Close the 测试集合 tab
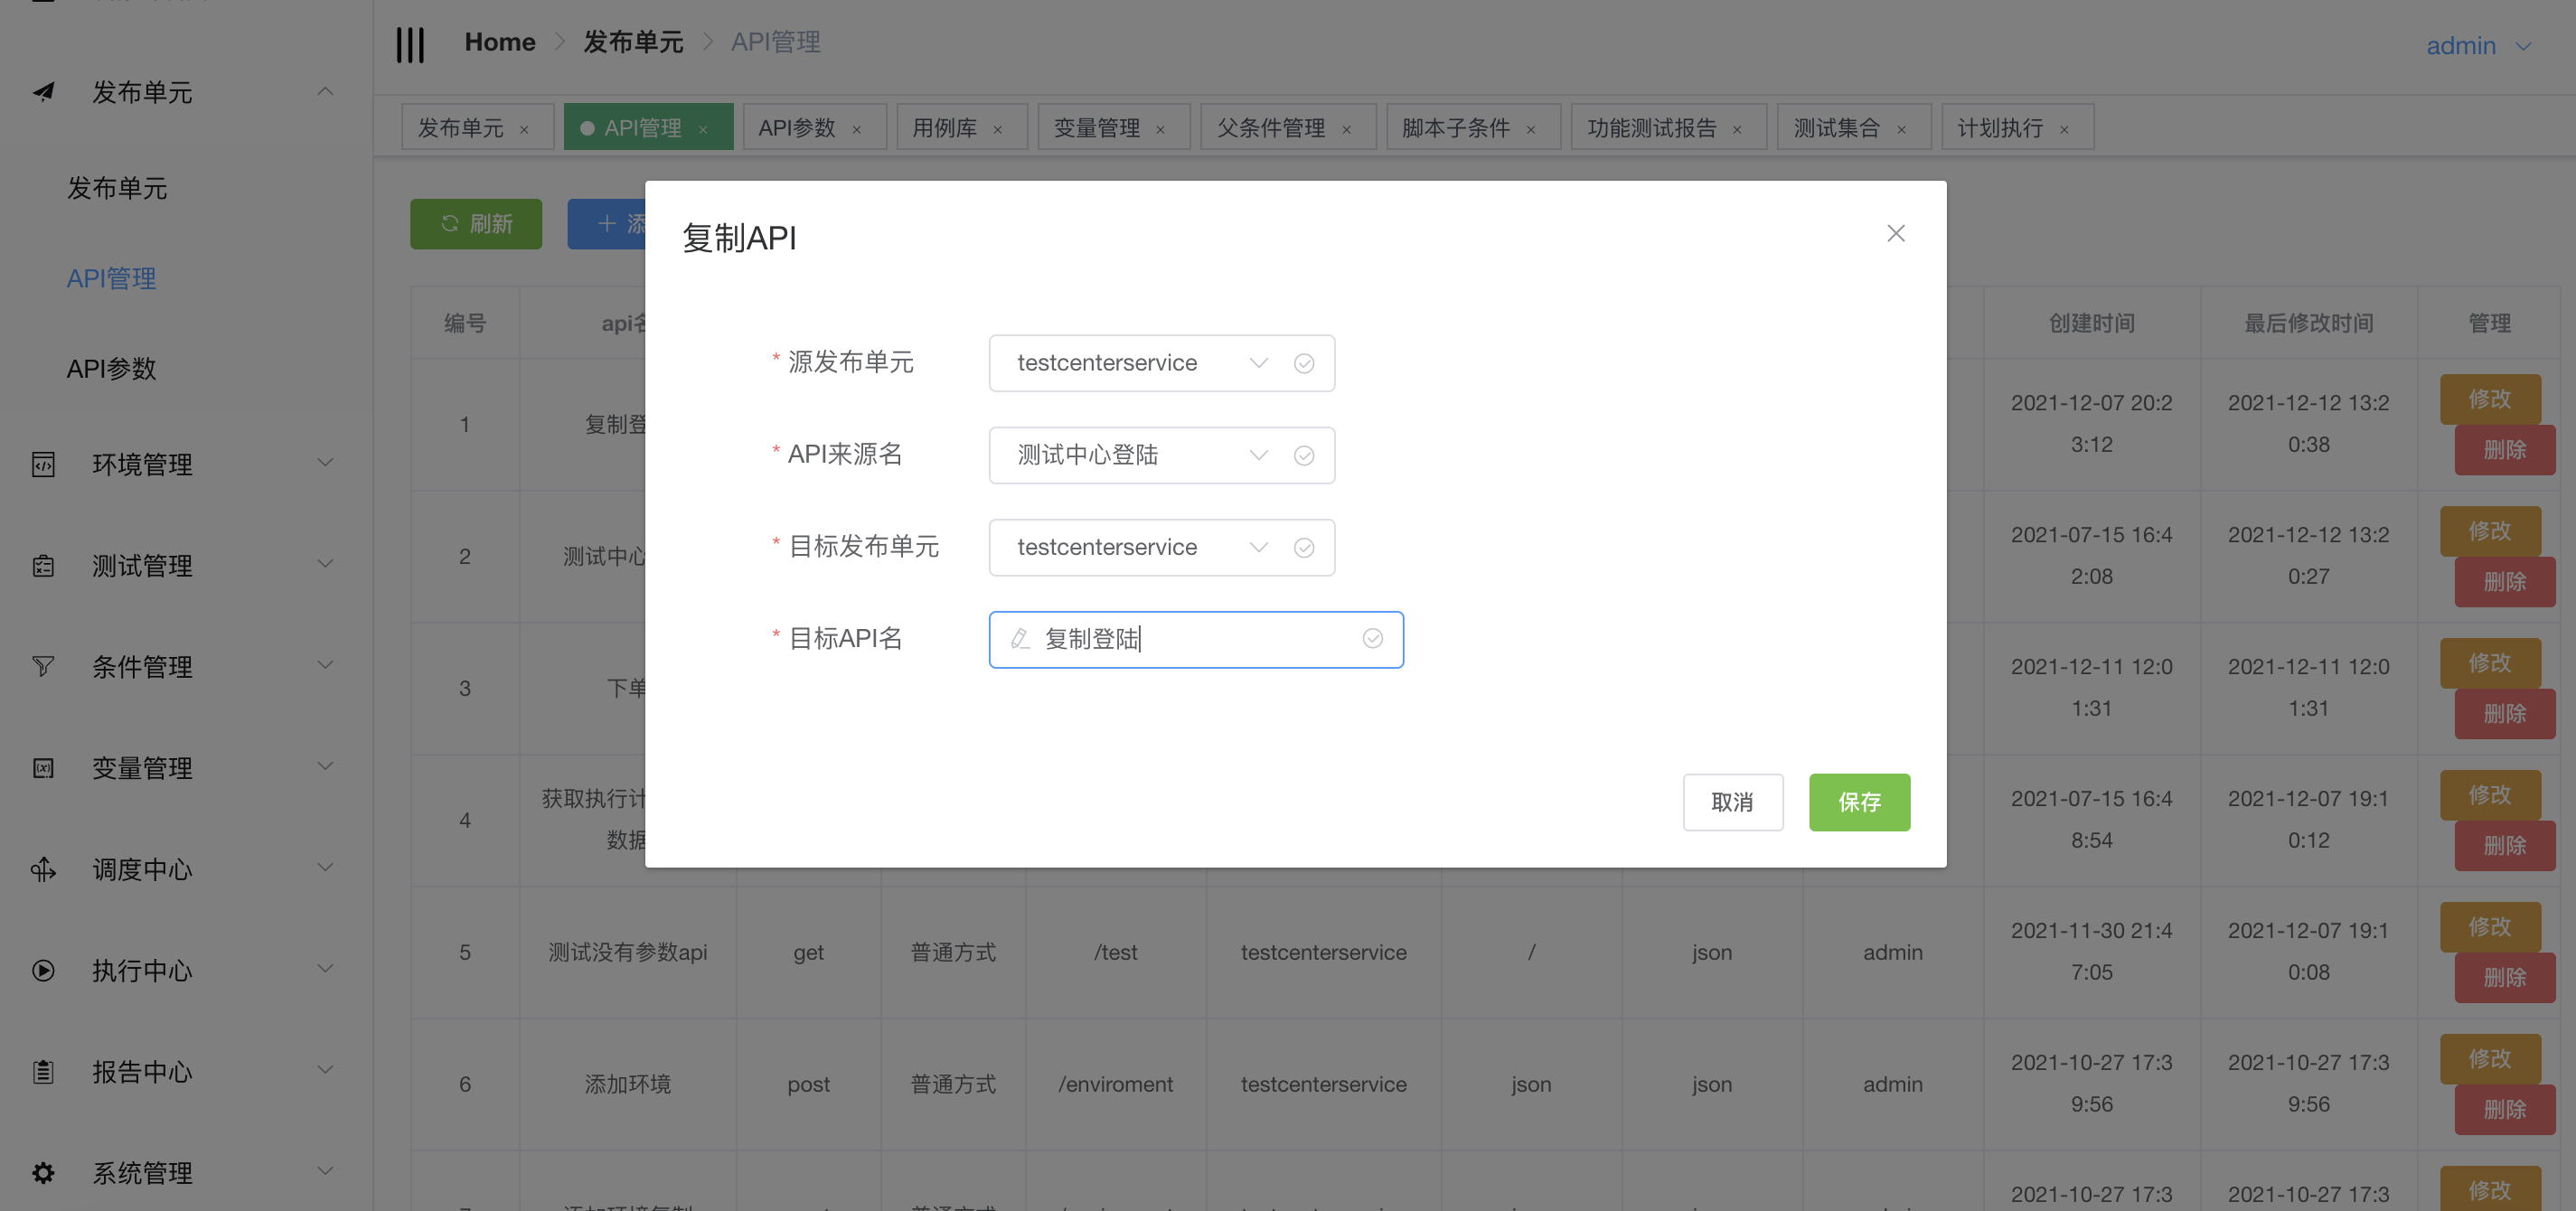2576x1211 pixels. point(1901,129)
